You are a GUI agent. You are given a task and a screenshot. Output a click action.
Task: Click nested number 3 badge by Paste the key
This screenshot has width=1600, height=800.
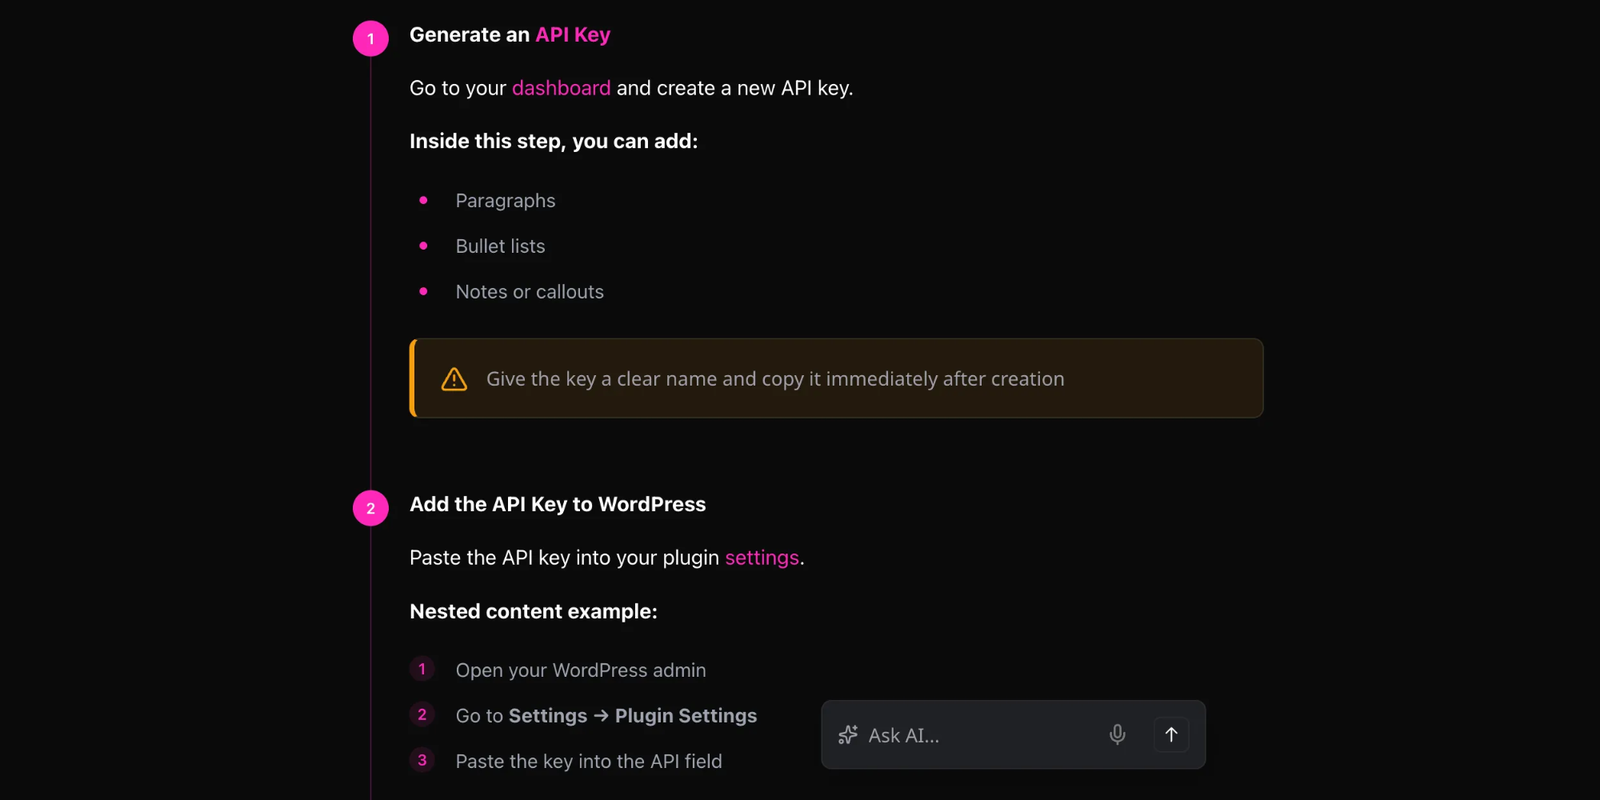(x=422, y=760)
